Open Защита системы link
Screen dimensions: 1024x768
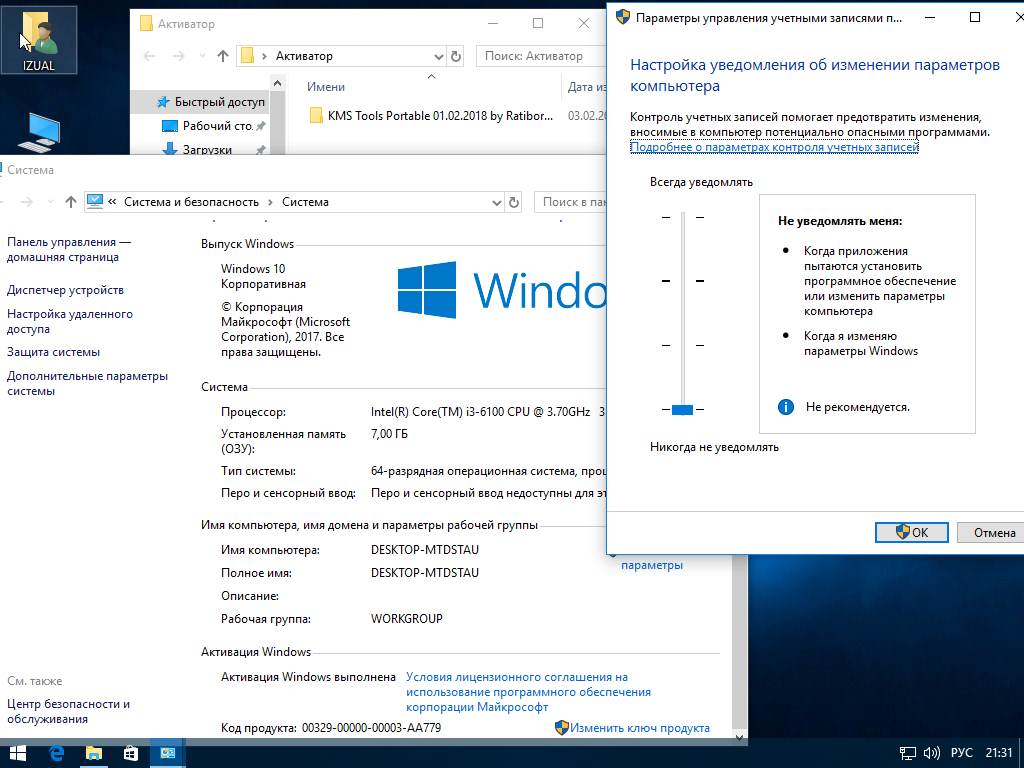54,352
